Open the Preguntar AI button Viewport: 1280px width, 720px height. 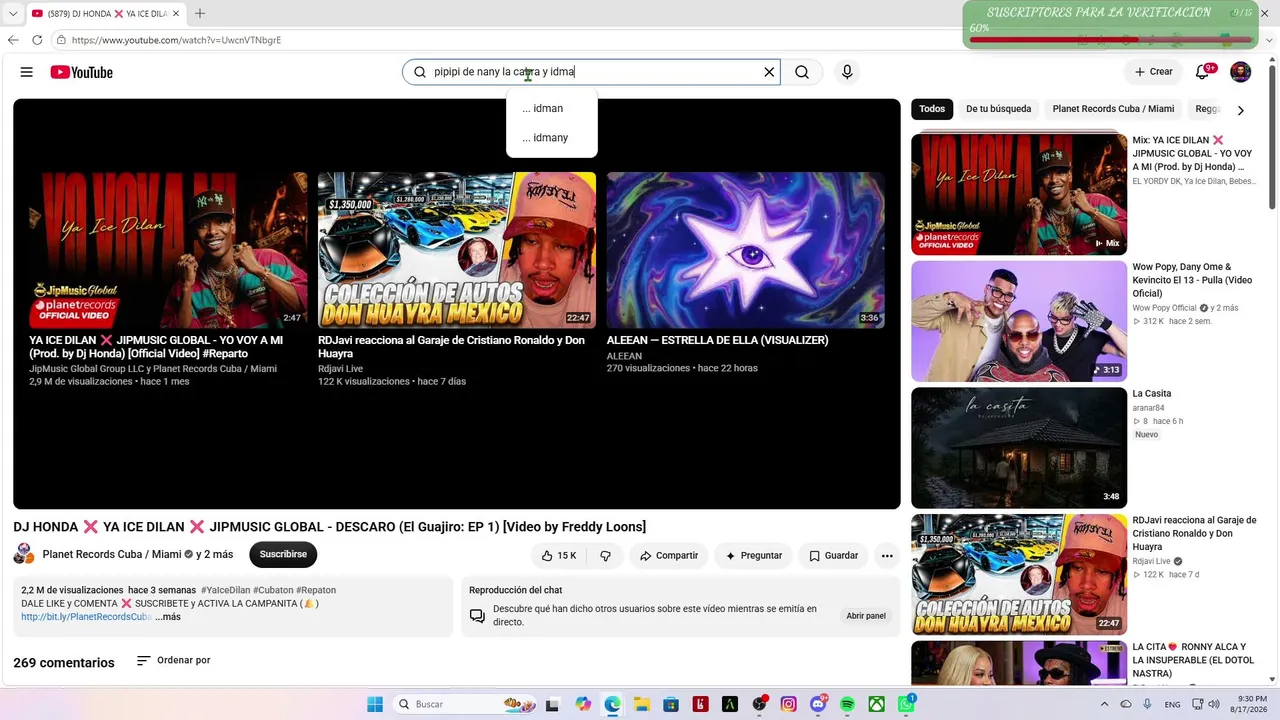coord(754,556)
